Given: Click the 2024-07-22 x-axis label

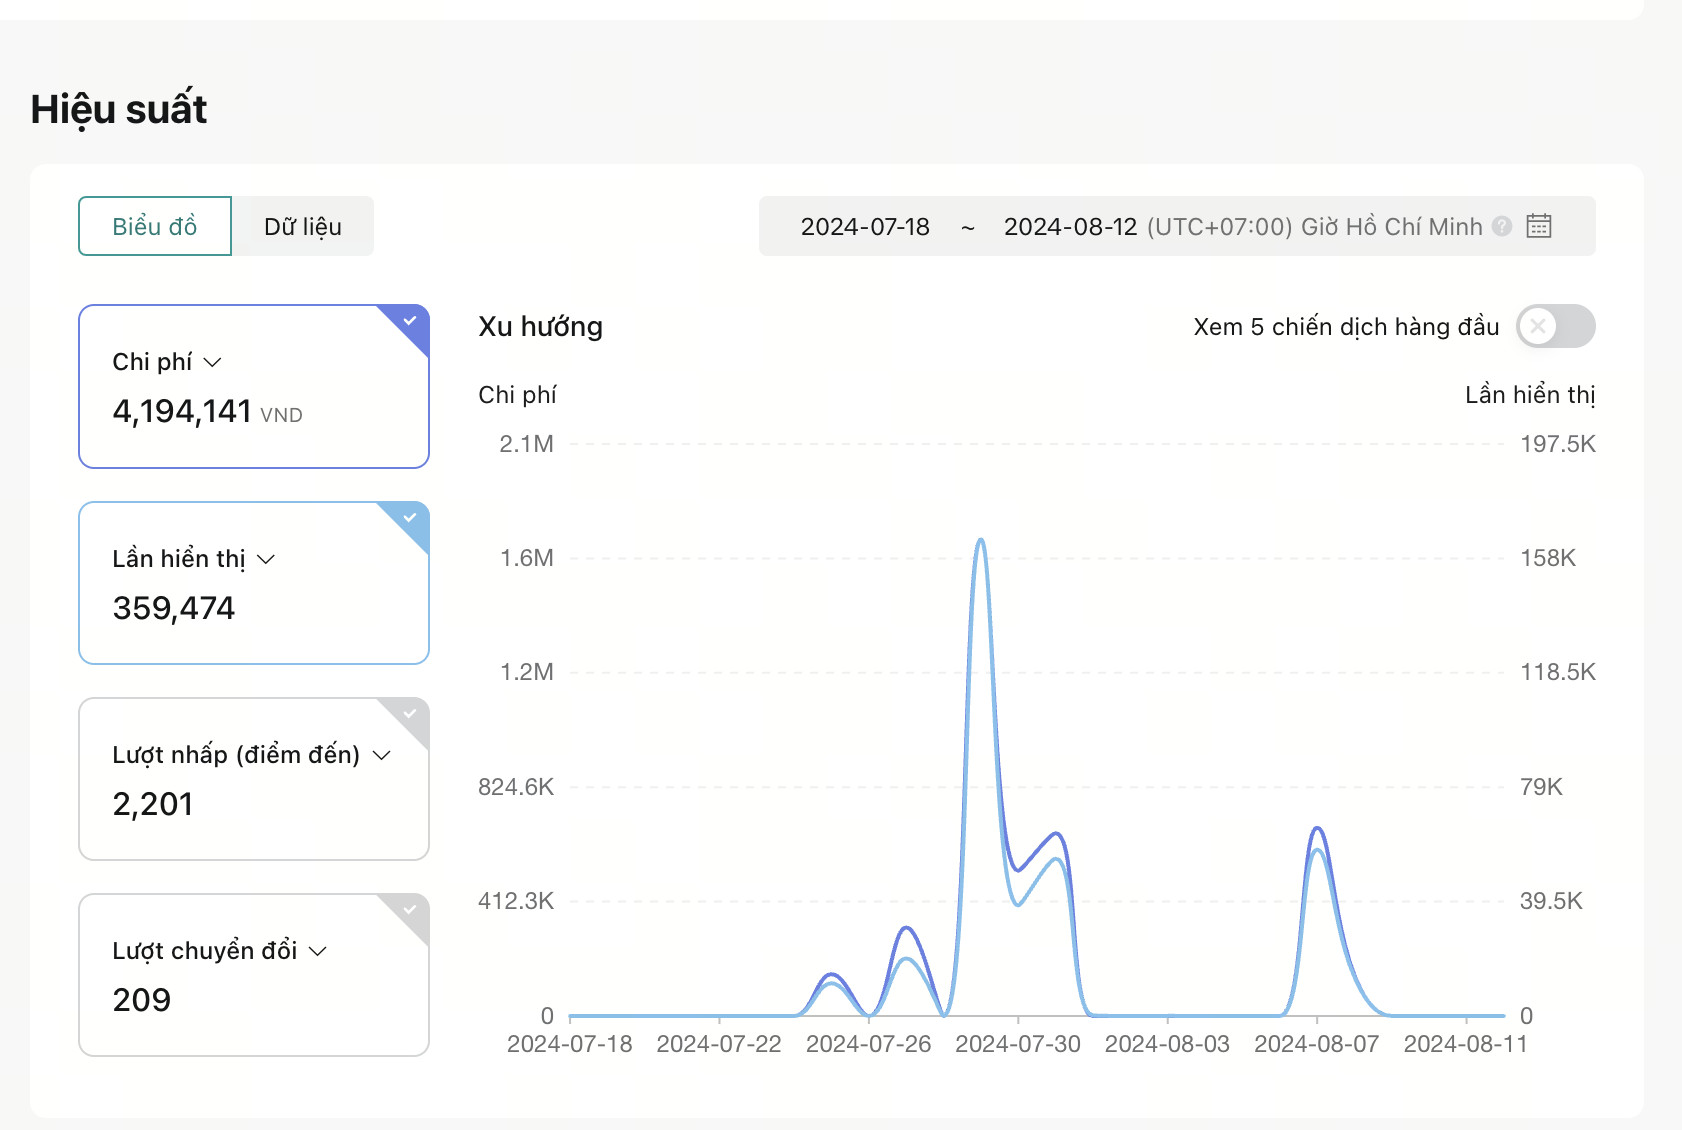Looking at the screenshot, I should (x=719, y=1044).
